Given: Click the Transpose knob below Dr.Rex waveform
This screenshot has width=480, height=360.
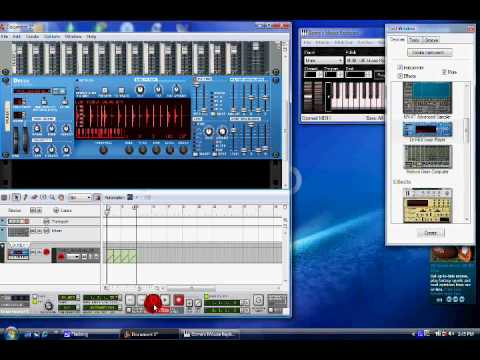Looking at the screenshot, I should pos(103,150).
